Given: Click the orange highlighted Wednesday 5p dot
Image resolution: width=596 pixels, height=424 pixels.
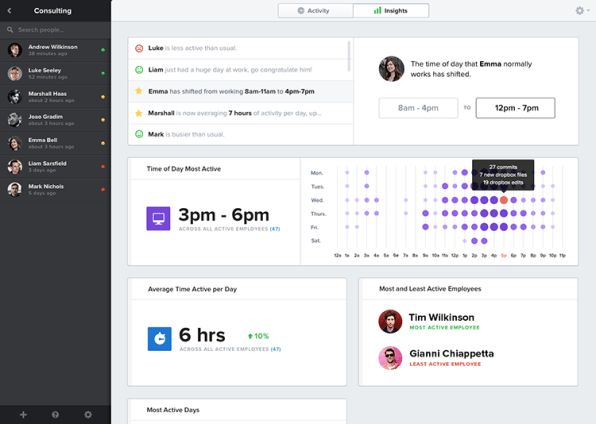Looking at the screenshot, I should coord(504,200).
